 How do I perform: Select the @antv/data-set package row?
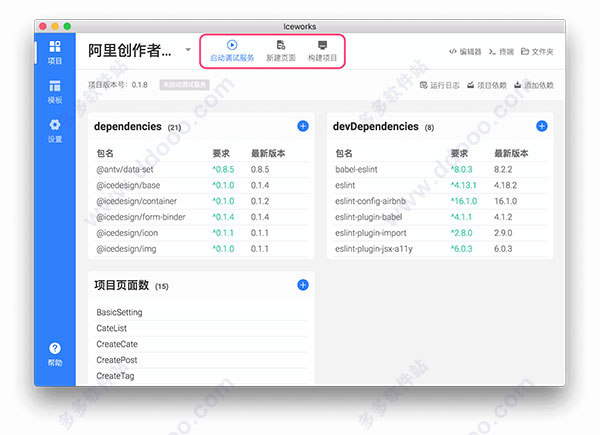[x=202, y=169]
